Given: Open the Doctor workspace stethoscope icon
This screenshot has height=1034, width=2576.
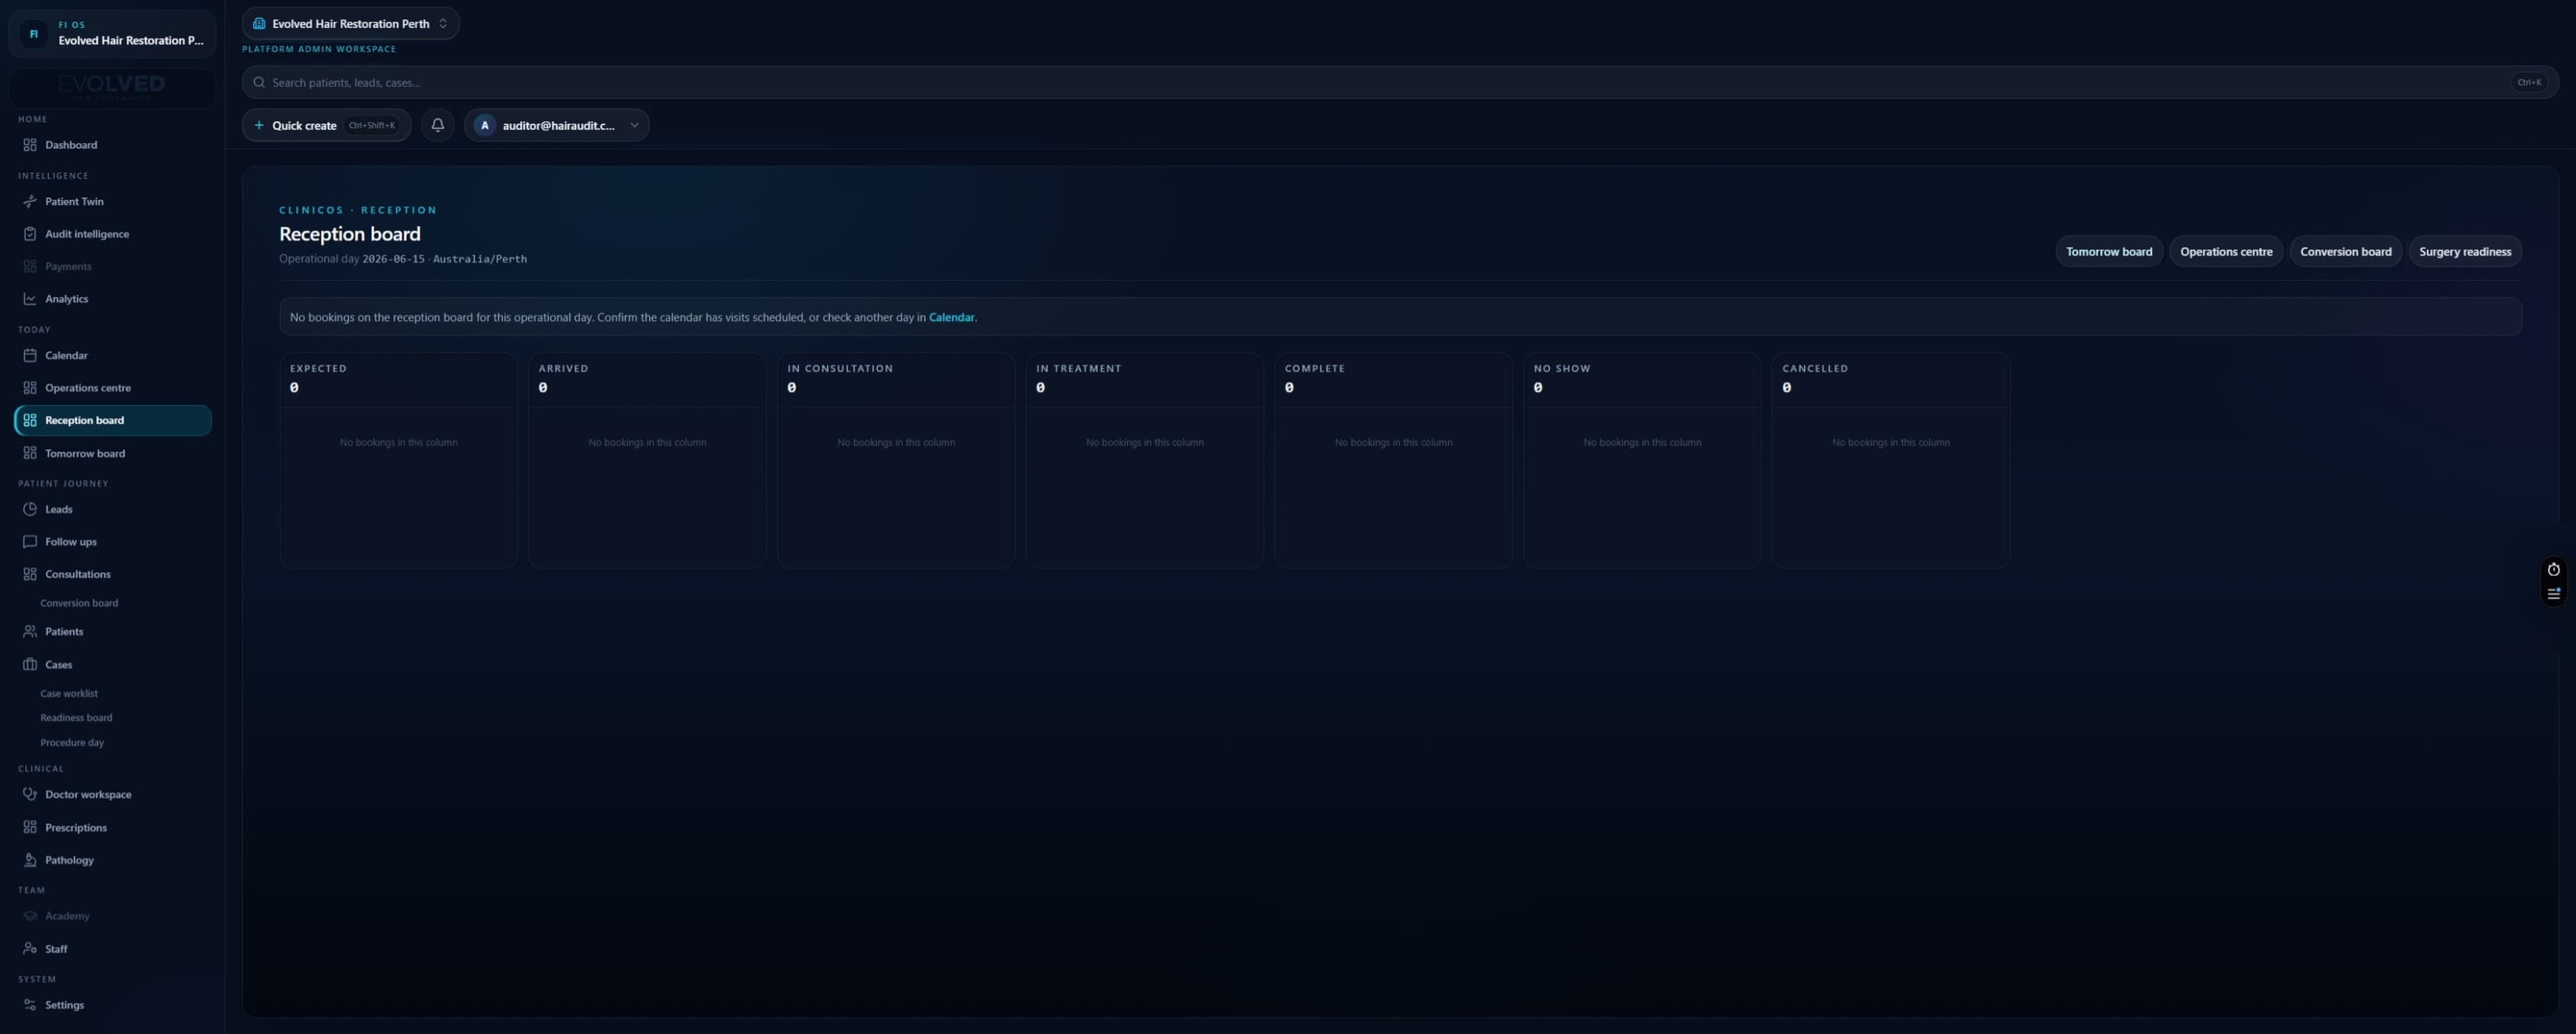Looking at the screenshot, I should coord(30,794).
